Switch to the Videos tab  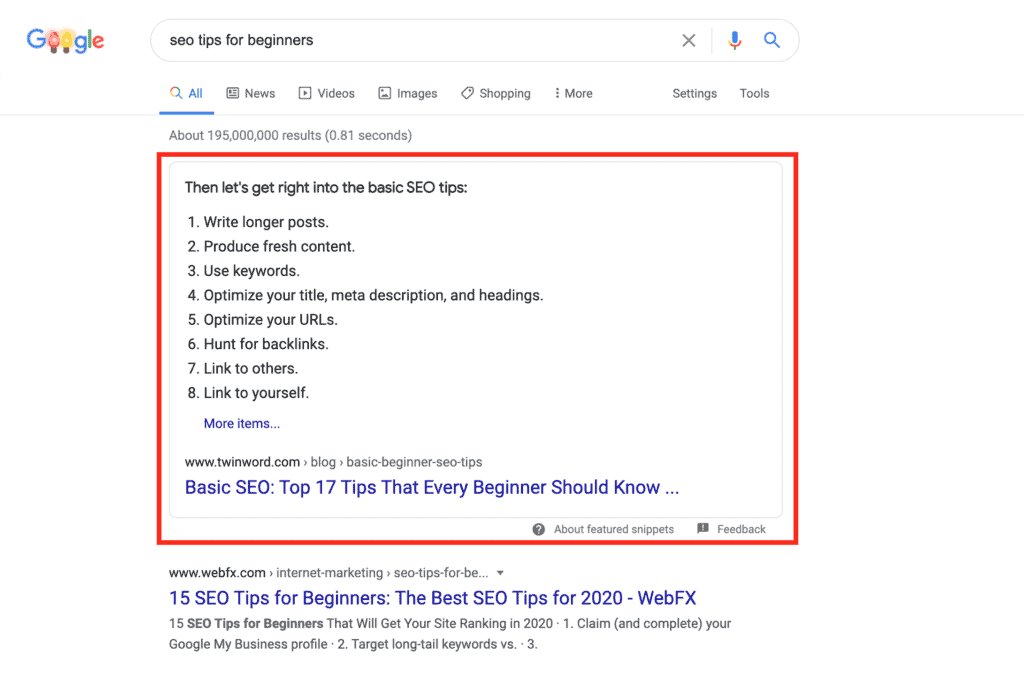(327, 93)
